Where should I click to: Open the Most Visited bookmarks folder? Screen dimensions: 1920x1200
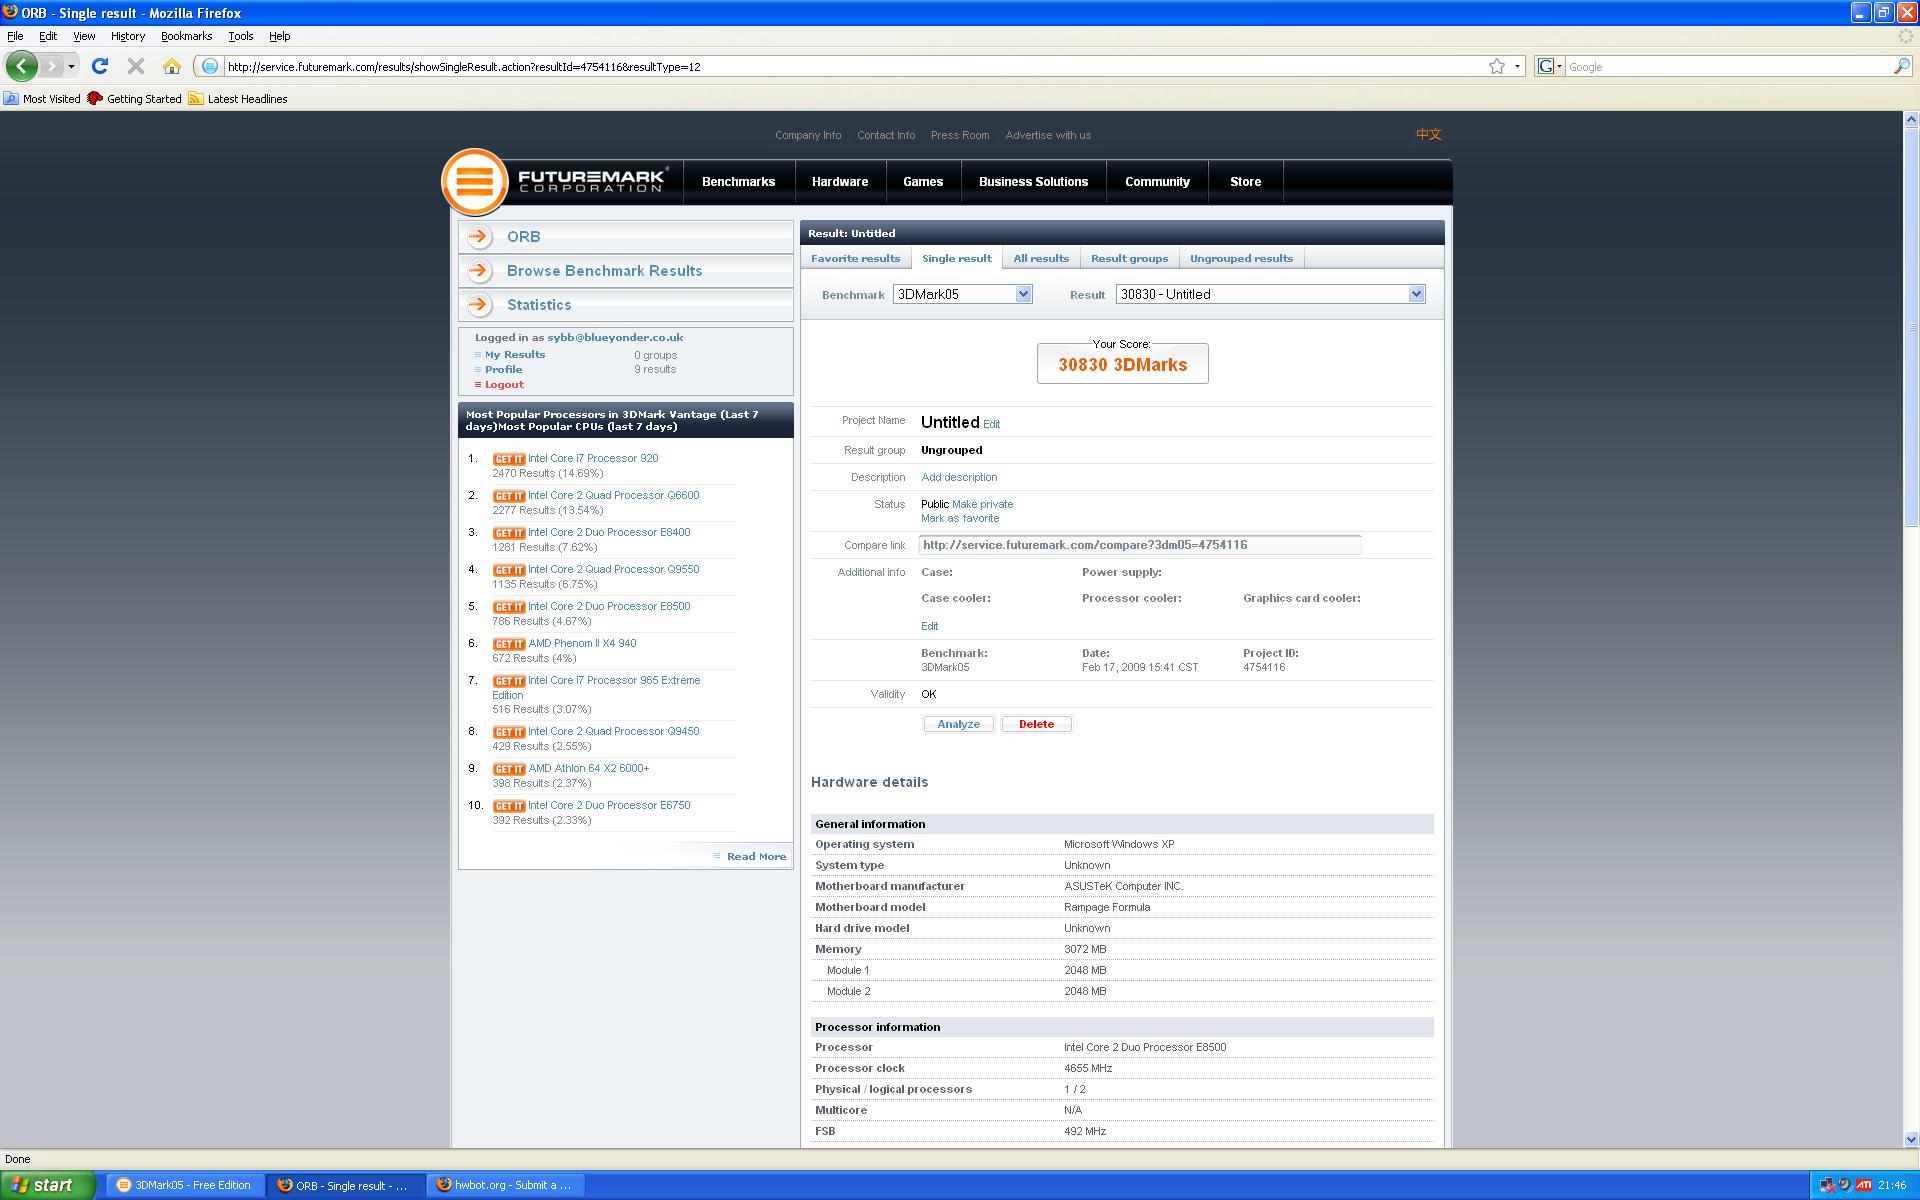click(42, 99)
